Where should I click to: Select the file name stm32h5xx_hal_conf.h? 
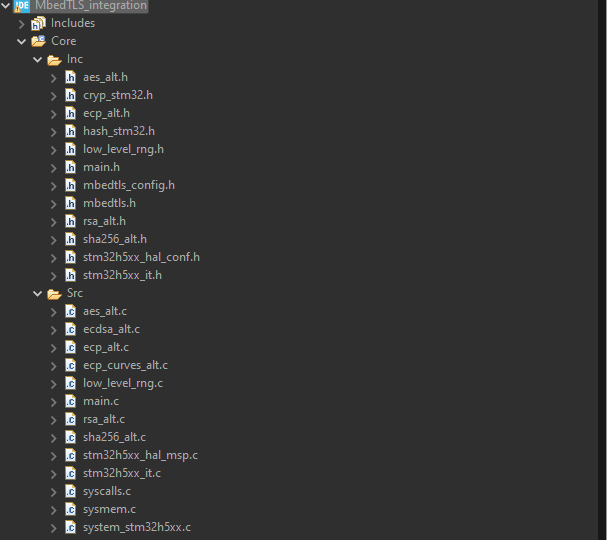point(141,257)
